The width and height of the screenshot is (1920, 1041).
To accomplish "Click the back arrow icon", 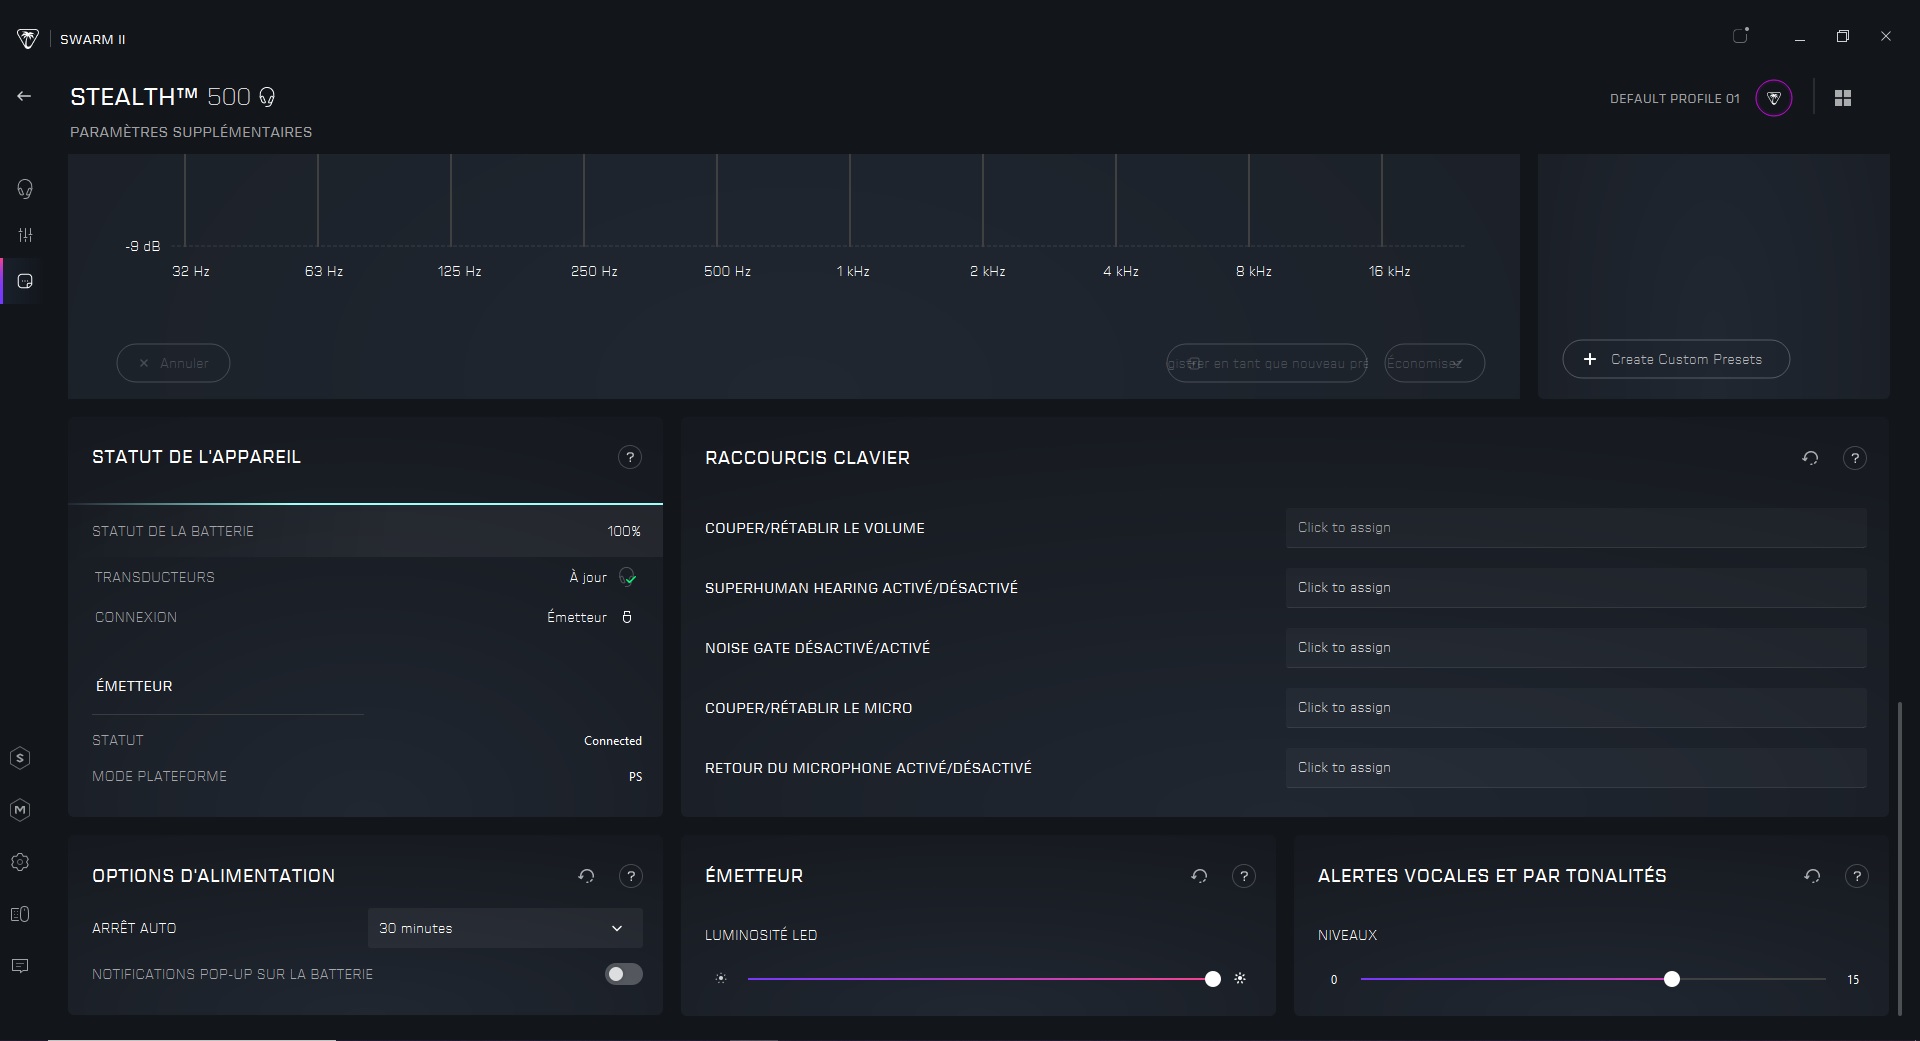I will [x=24, y=96].
